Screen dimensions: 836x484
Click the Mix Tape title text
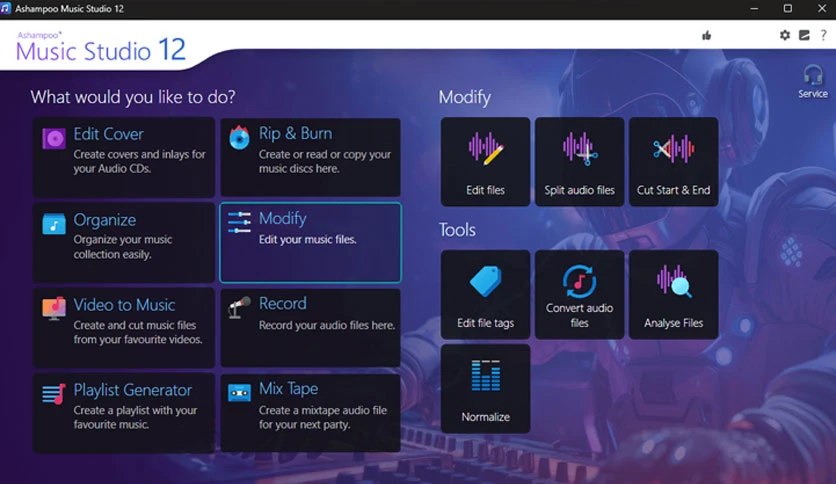coord(288,389)
